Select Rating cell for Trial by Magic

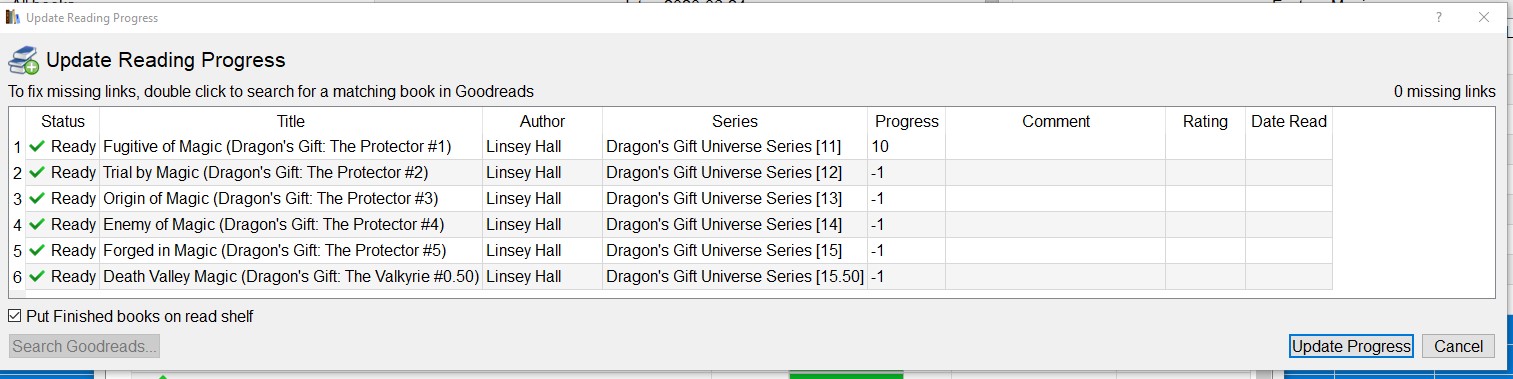pyautogui.click(x=1205, y=173)
